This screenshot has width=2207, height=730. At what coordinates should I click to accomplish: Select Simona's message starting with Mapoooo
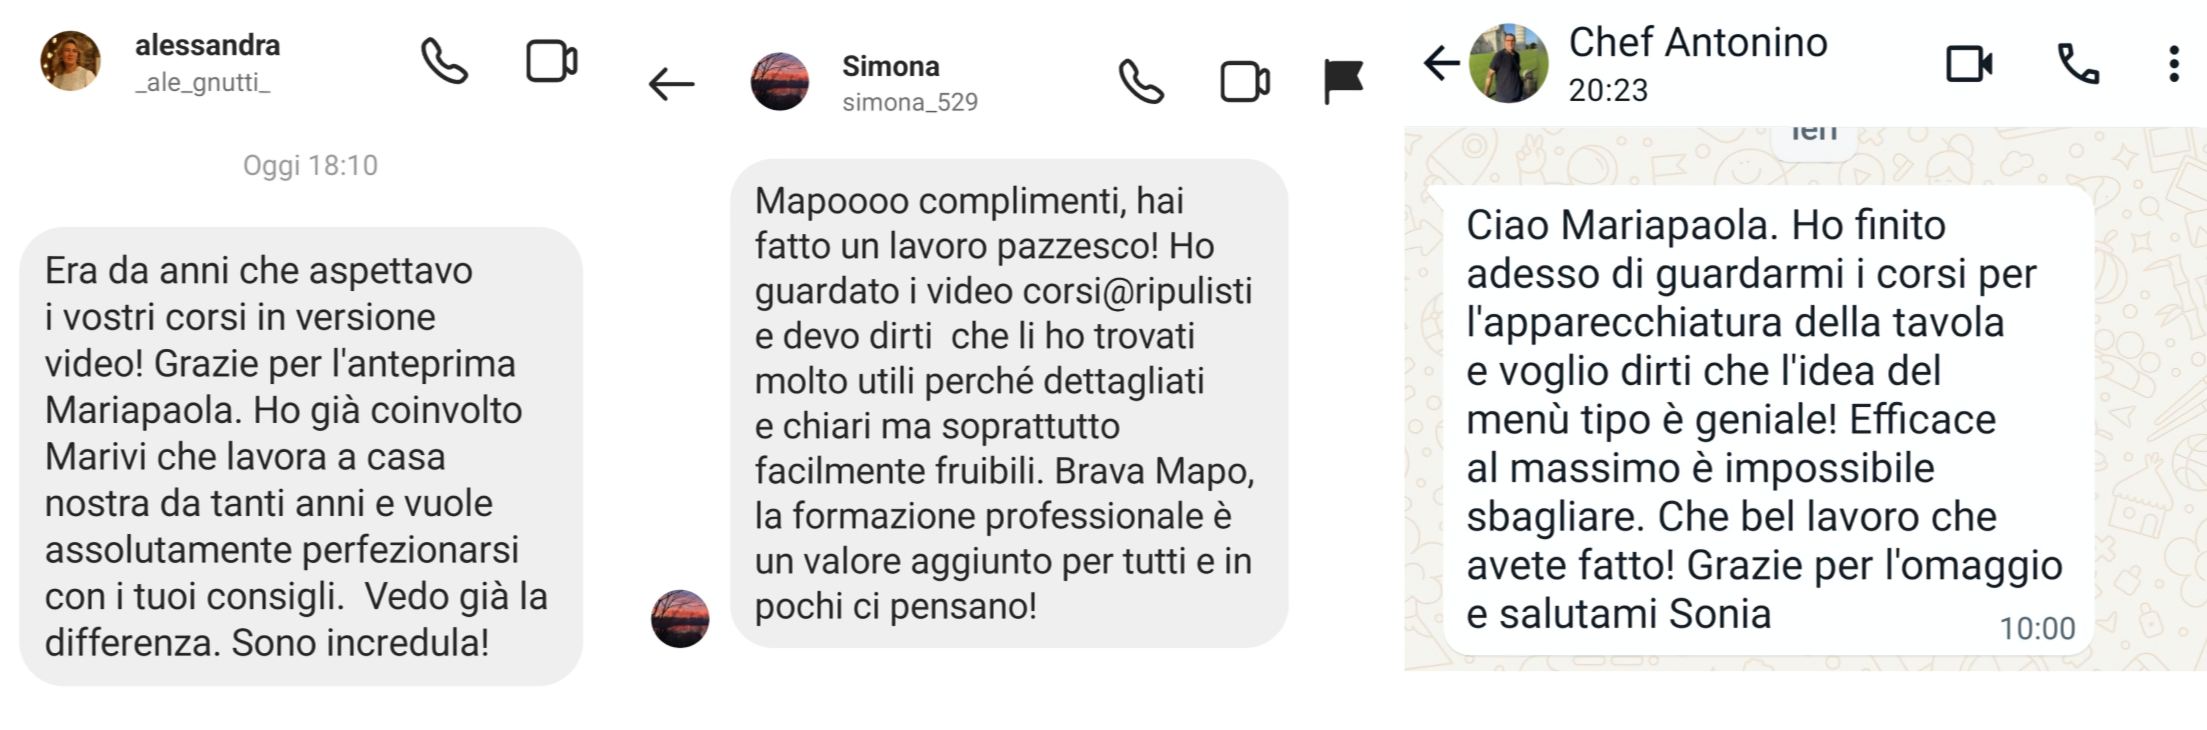tap(1009, 403)
